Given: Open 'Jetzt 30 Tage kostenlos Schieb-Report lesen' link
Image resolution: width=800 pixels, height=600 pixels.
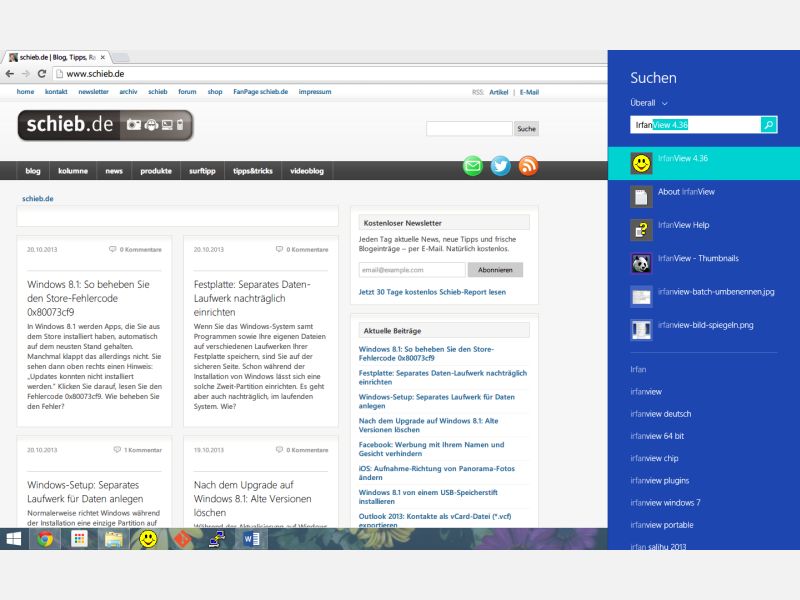Looking at the screenshot, I should click(432, 292).
